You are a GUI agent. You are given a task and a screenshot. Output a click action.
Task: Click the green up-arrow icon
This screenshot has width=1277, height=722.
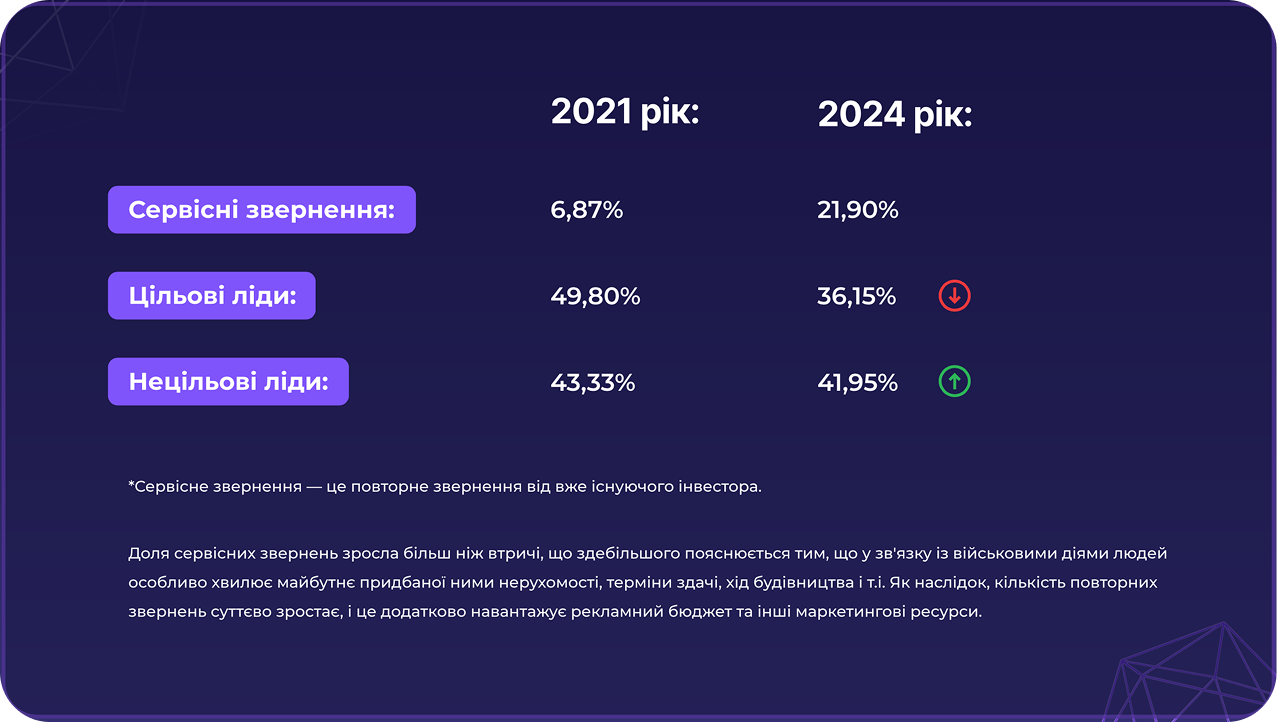click(x=955, y=382)
